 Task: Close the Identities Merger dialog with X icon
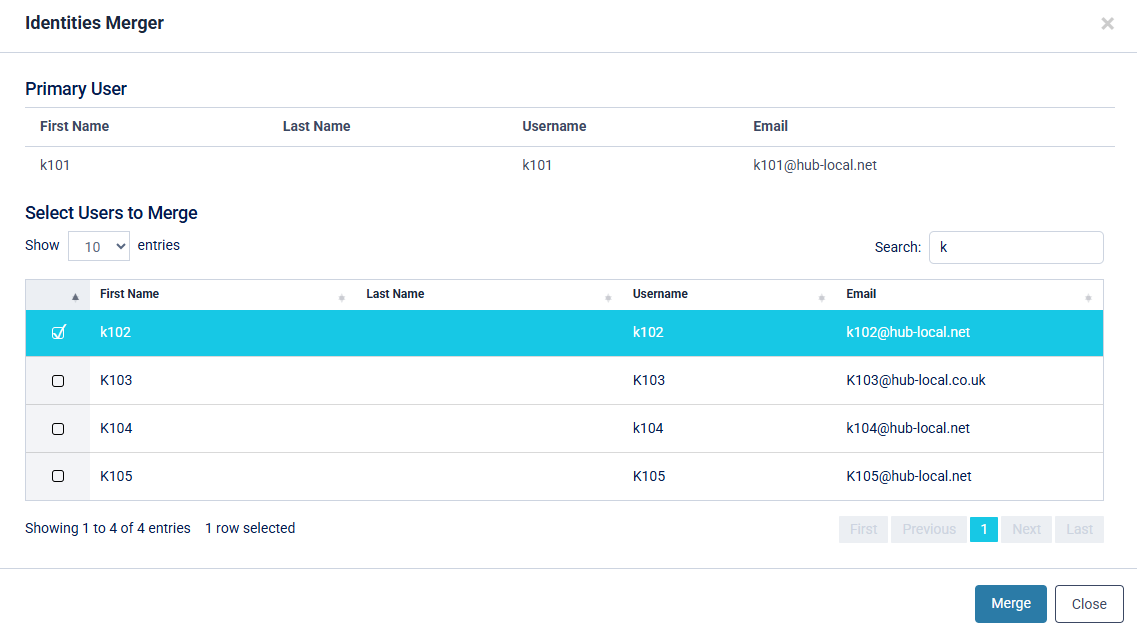1107,23
